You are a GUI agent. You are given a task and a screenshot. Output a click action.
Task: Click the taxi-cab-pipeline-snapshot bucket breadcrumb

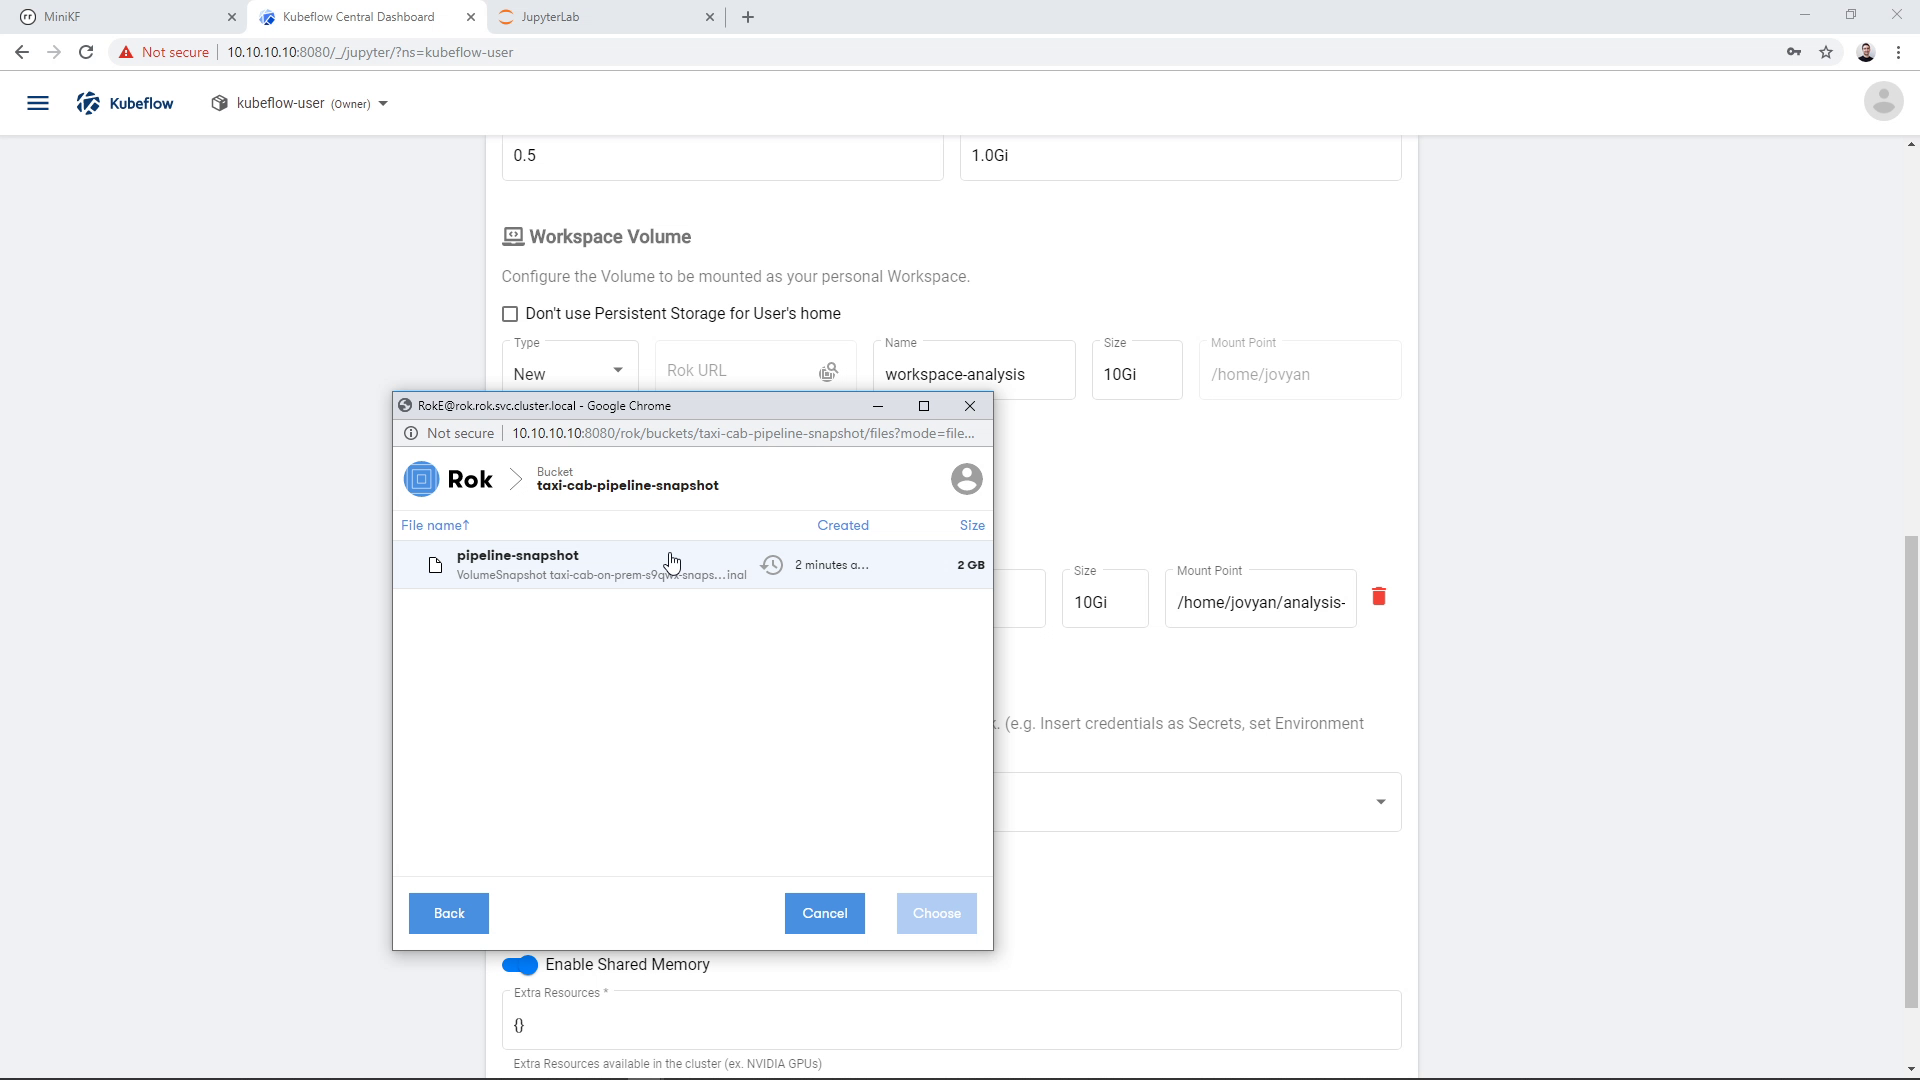[627, 480]
